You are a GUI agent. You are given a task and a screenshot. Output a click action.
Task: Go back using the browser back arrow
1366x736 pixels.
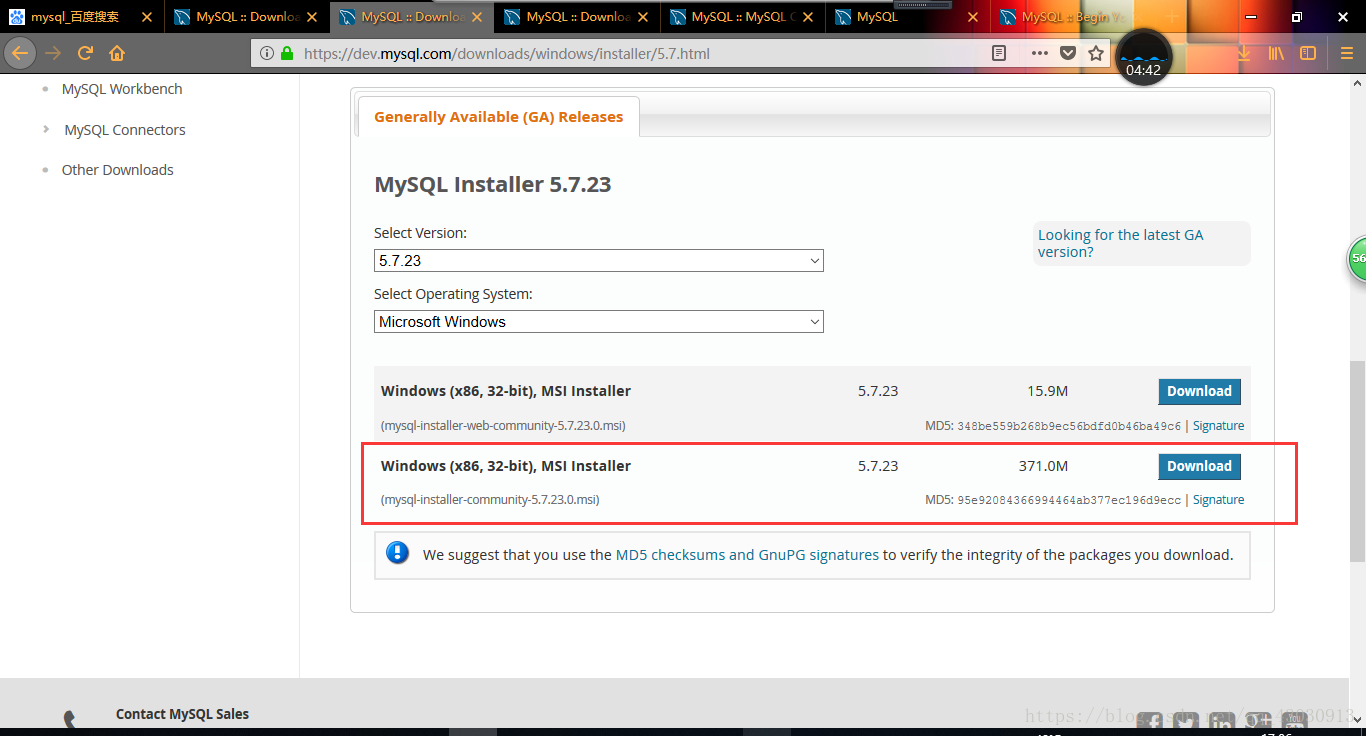click(x=20, y=53)
